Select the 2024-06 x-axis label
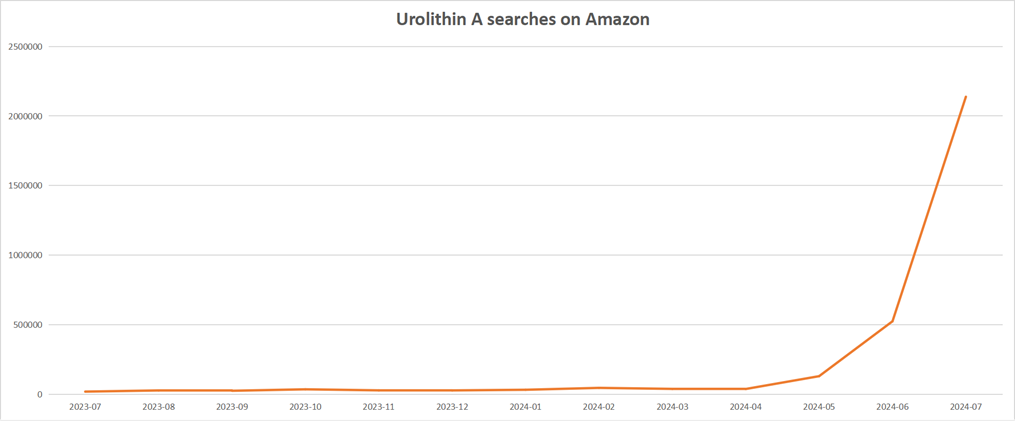1015x421 pixels. pos(892,407)
